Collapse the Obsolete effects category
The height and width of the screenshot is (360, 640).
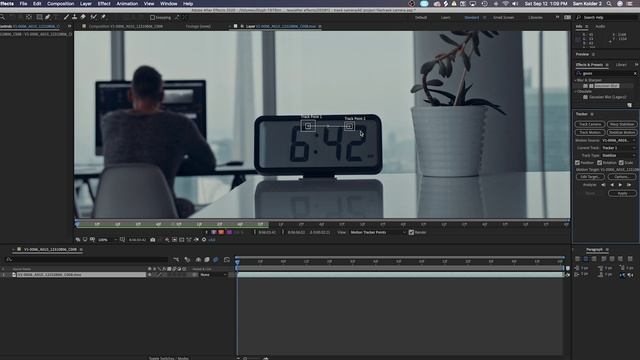576,91
